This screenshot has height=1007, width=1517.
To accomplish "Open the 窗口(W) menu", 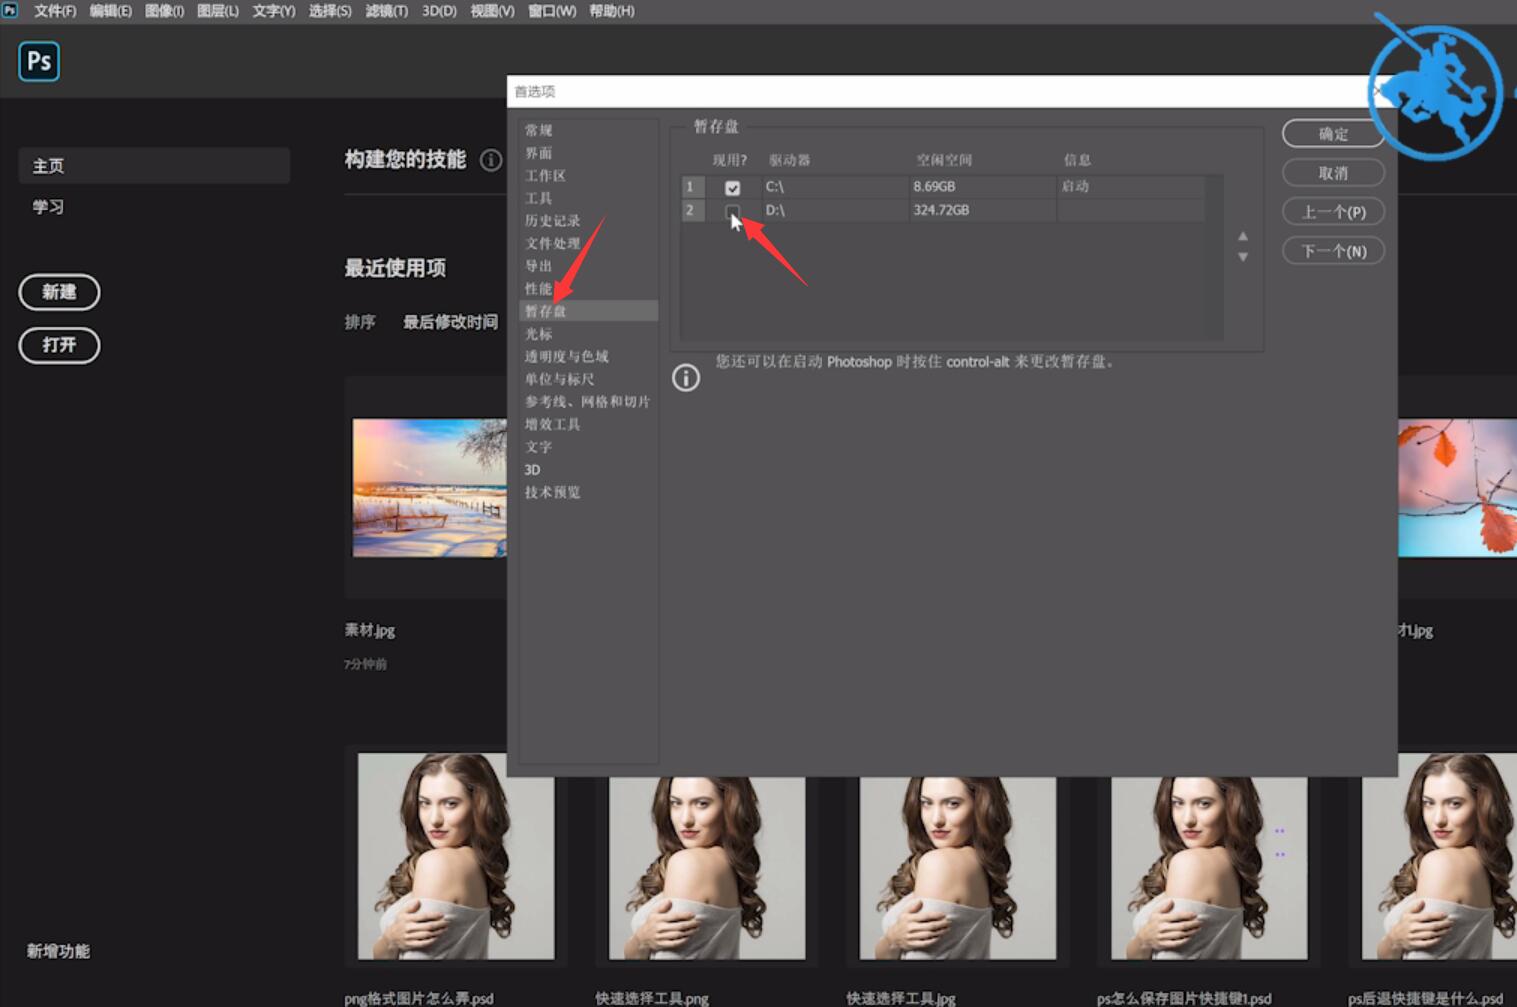I will [552, 11].
